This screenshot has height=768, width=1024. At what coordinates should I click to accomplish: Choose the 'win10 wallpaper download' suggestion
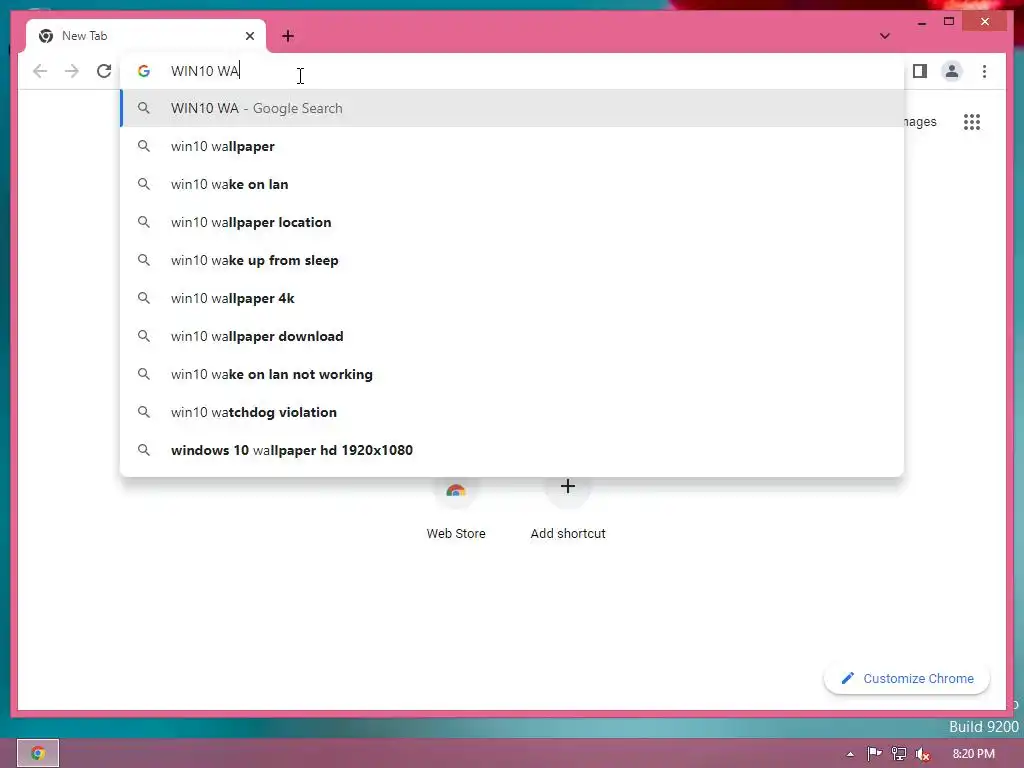(512, 336)
